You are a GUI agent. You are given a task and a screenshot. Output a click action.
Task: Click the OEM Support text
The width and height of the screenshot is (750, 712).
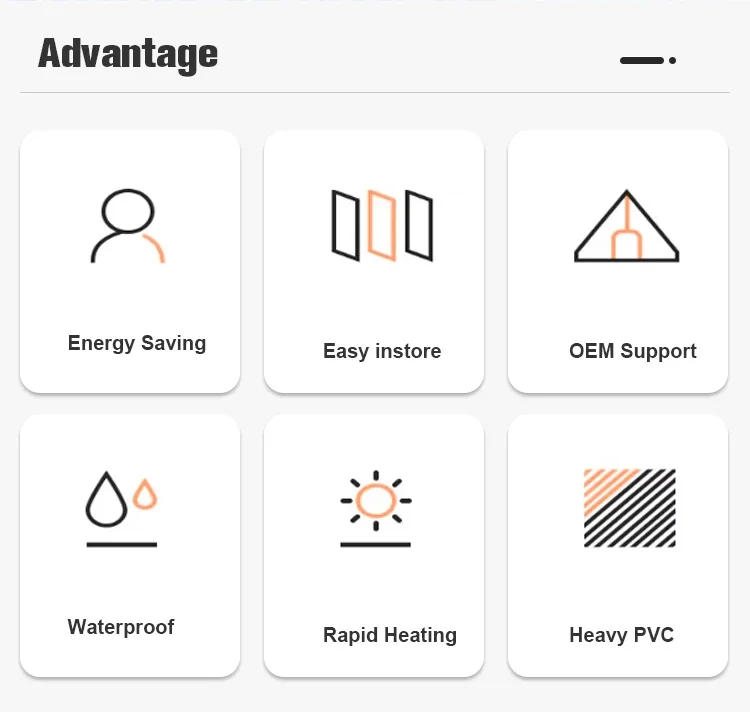(632, 351)
